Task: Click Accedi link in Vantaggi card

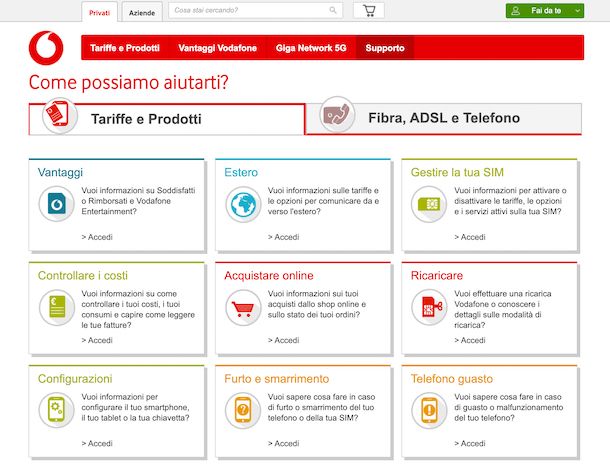Action: (x=97, y=237)
